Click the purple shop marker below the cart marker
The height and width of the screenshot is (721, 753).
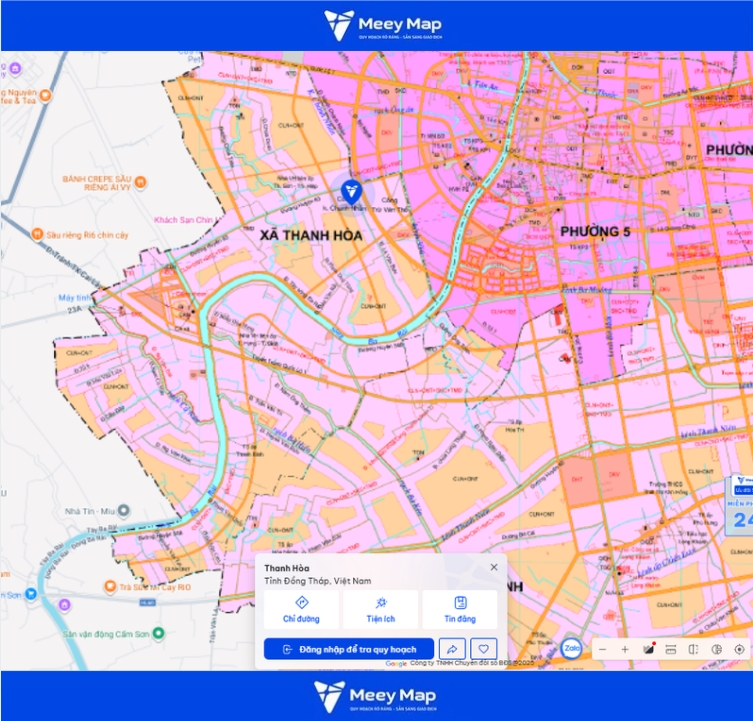[64, 605]
